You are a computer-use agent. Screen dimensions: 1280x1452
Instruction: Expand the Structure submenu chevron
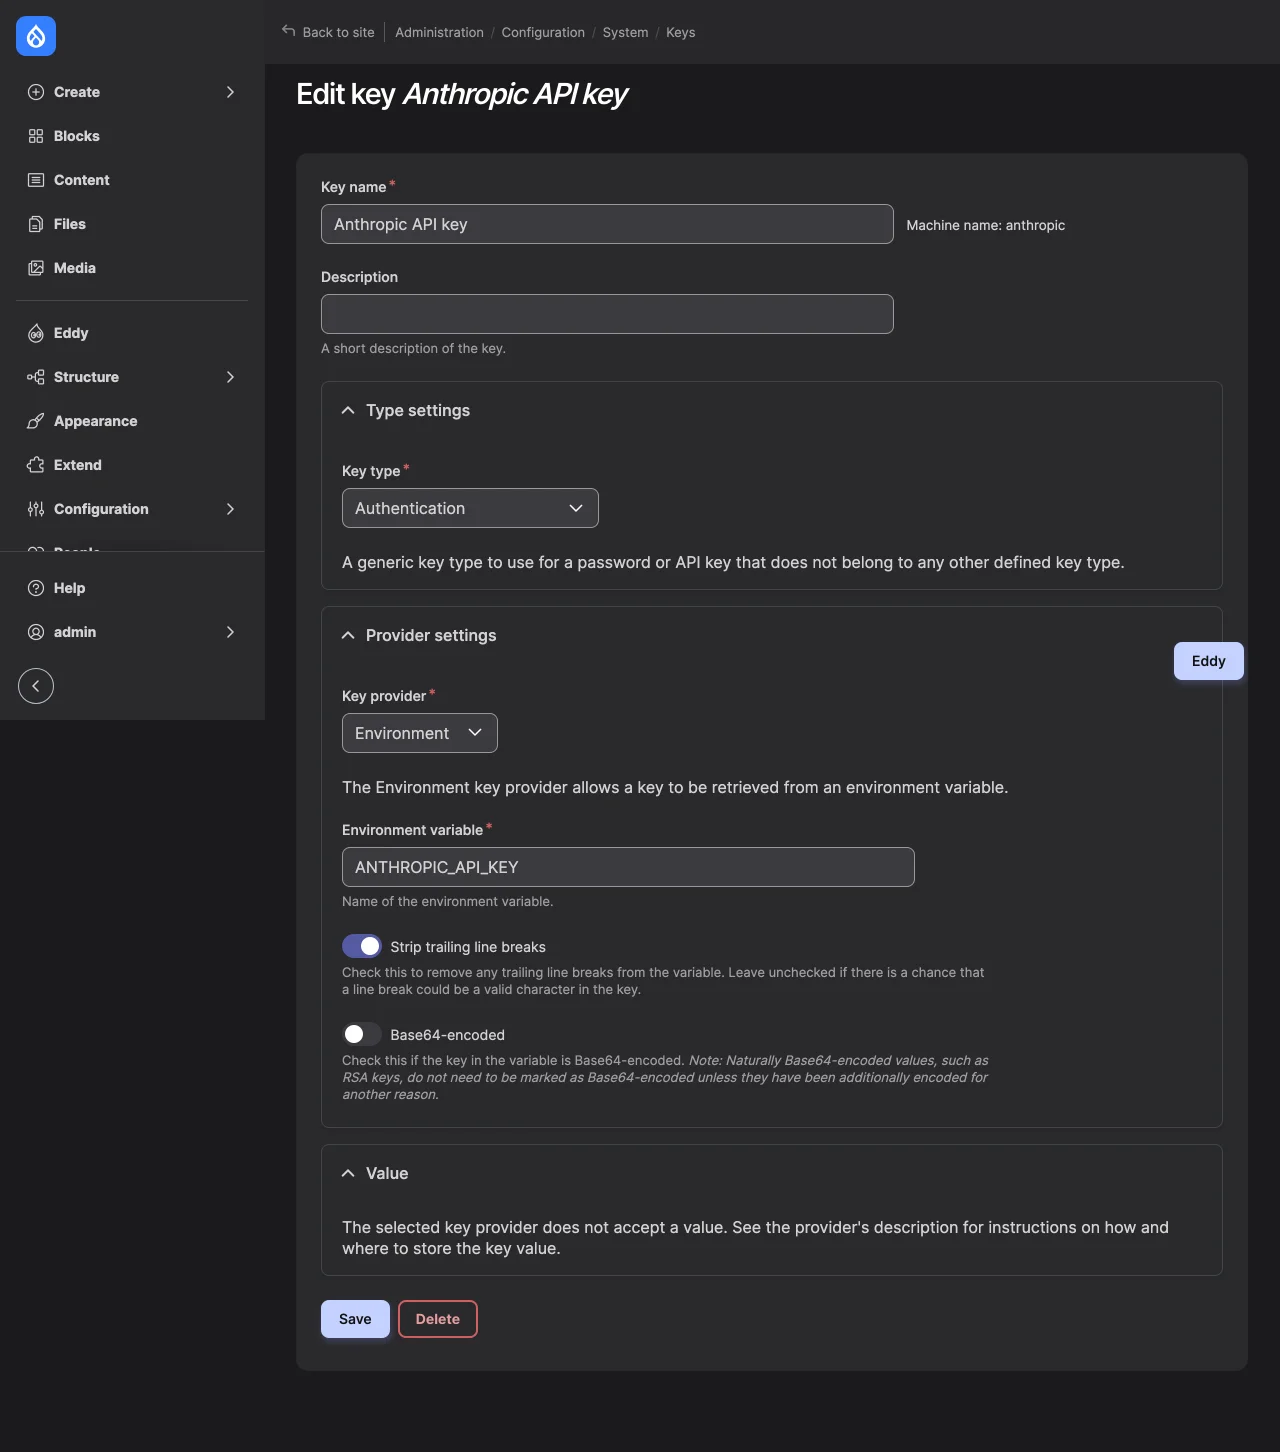coord(230,377)
